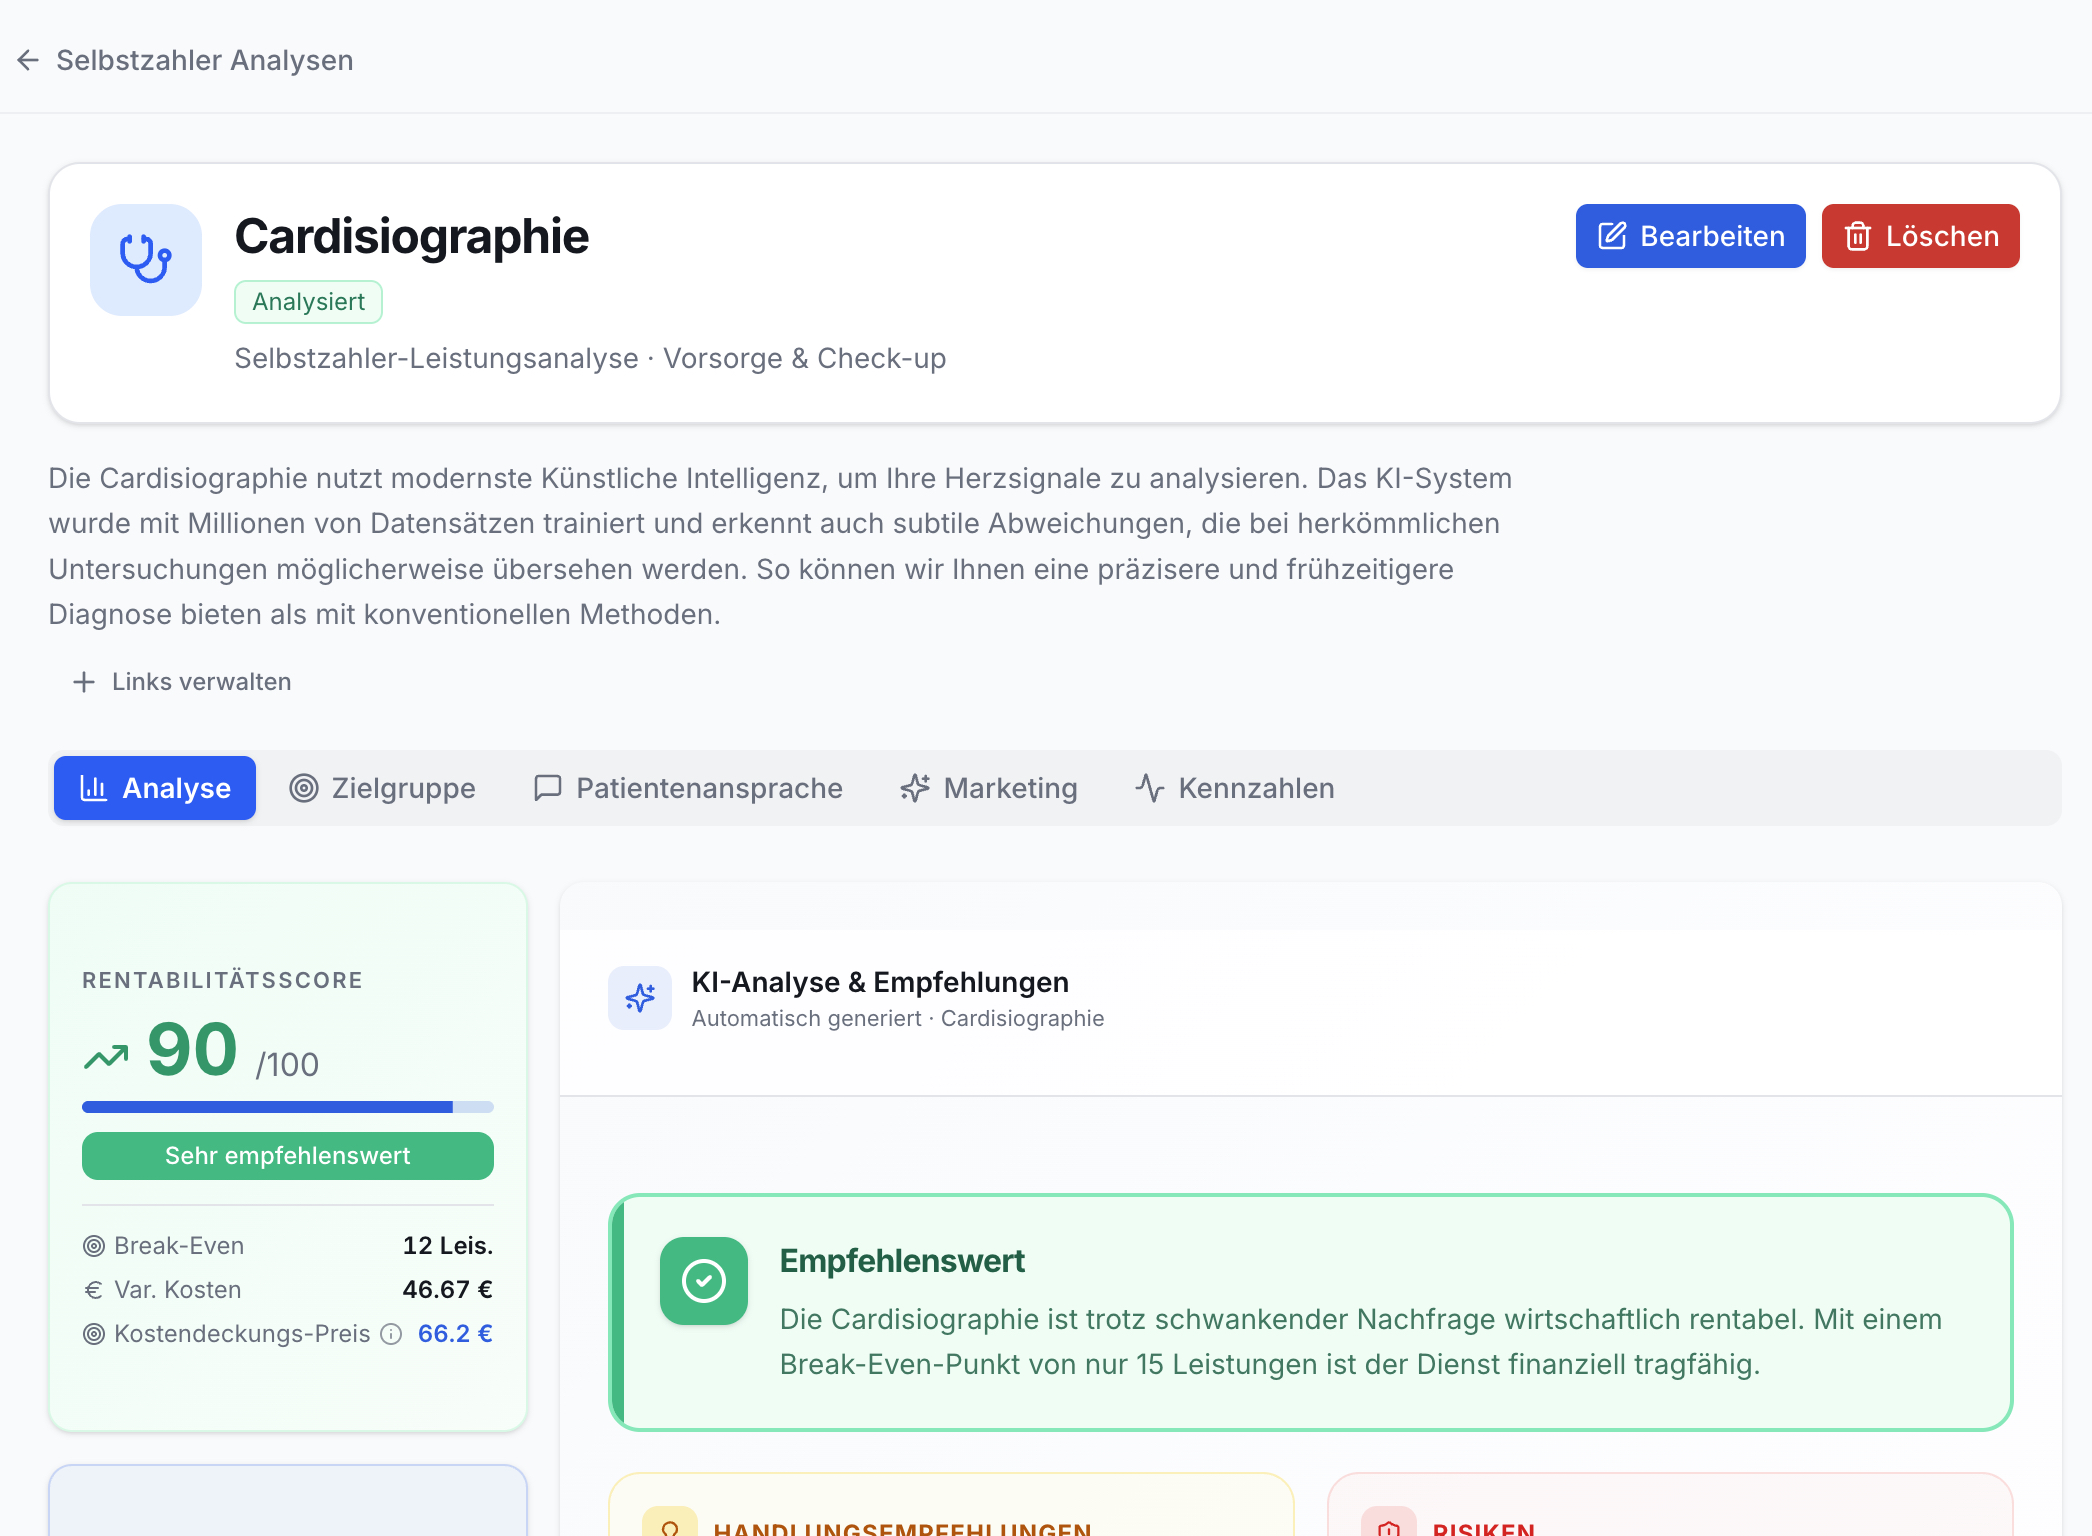Click the target icon beside Kostendeckungs-Preis
Viewport: 2092px width, 1536px height.
pyautogui.click(x=94, y=1334)
